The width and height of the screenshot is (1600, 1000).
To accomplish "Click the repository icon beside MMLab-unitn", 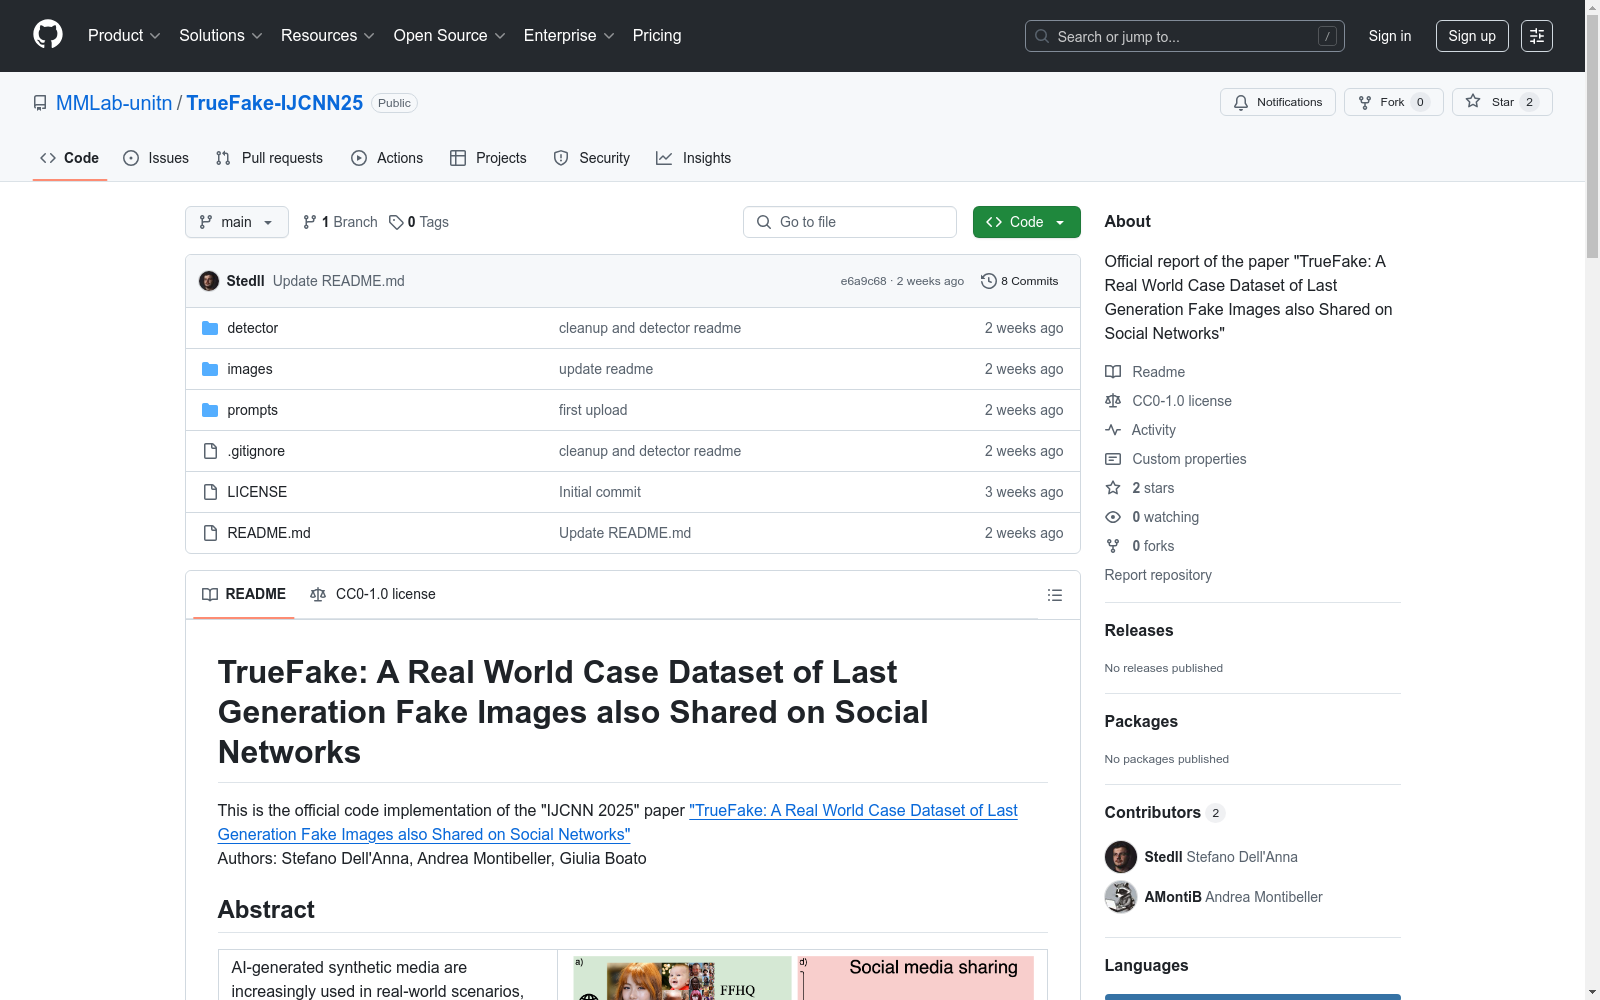I will pyautogui.click(x=40, y=103).
